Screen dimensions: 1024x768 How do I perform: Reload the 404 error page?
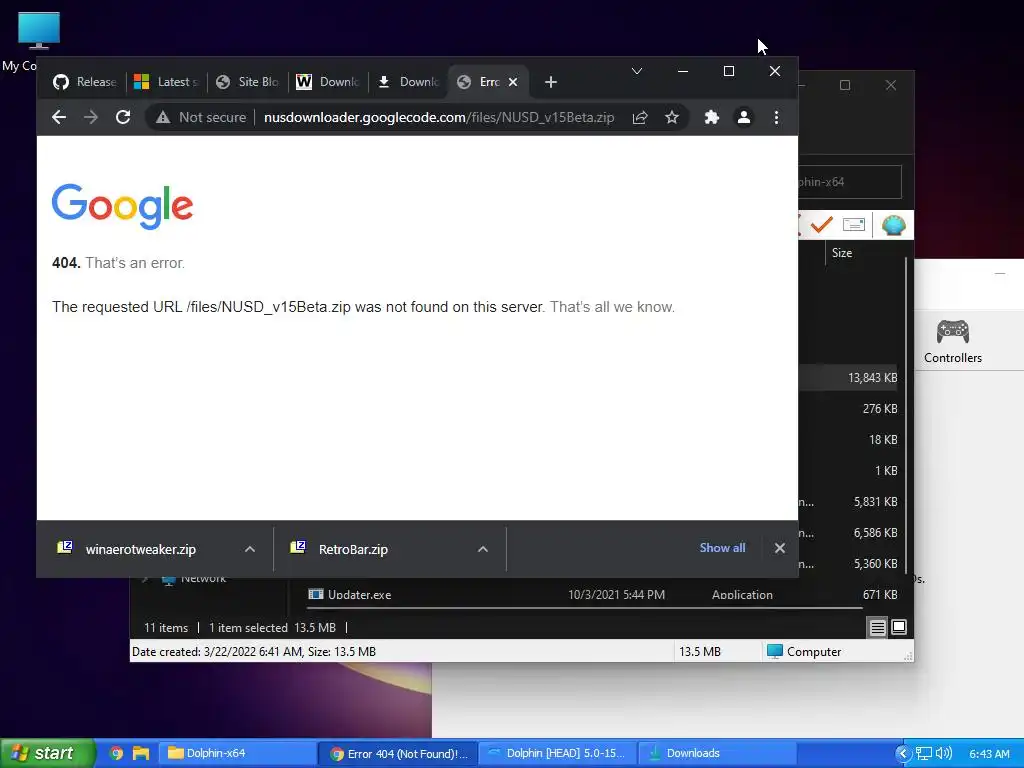[x=123, y=118]
